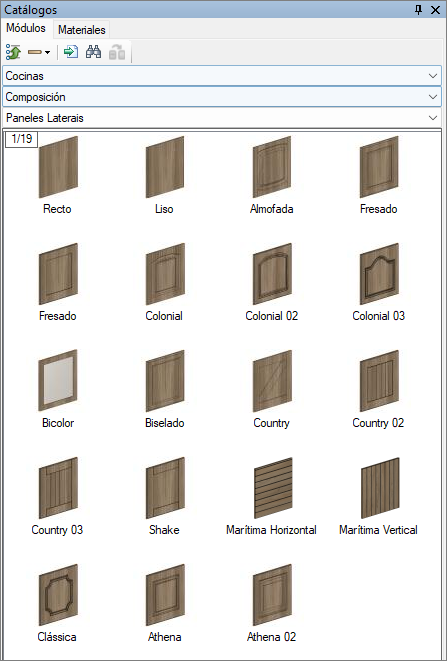Open the panel size dropdown arrow in toolbar
The height and width of the screenshot is (661, 447).
[47, 52]
